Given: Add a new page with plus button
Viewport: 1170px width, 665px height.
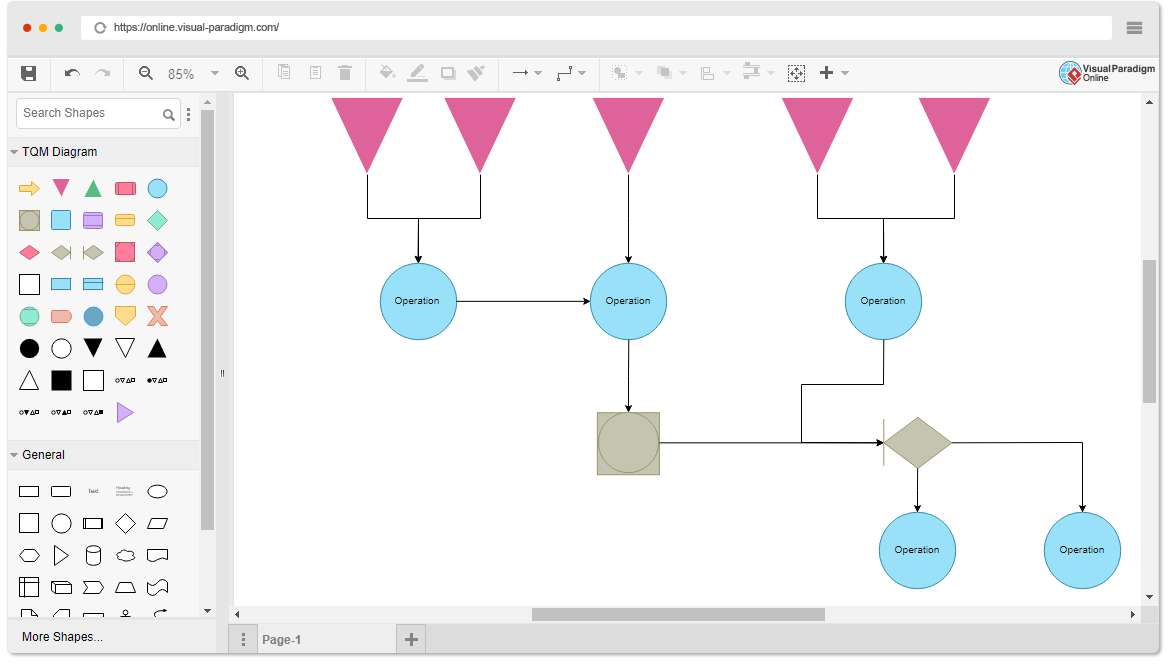Looking at the screenshot, I should point(411,640).
